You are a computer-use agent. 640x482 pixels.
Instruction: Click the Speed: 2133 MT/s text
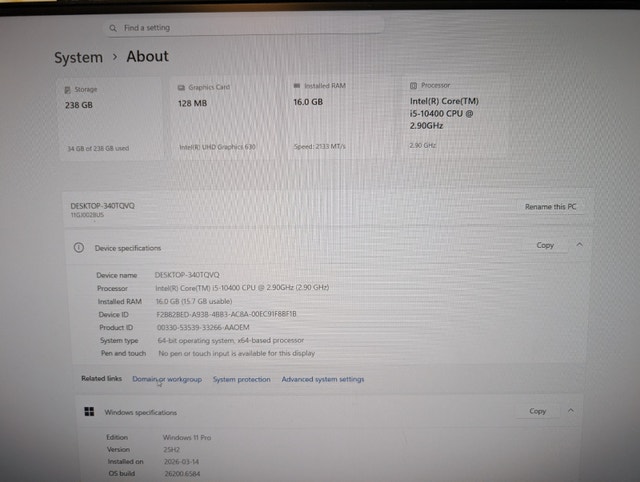(x=320, y=146)
